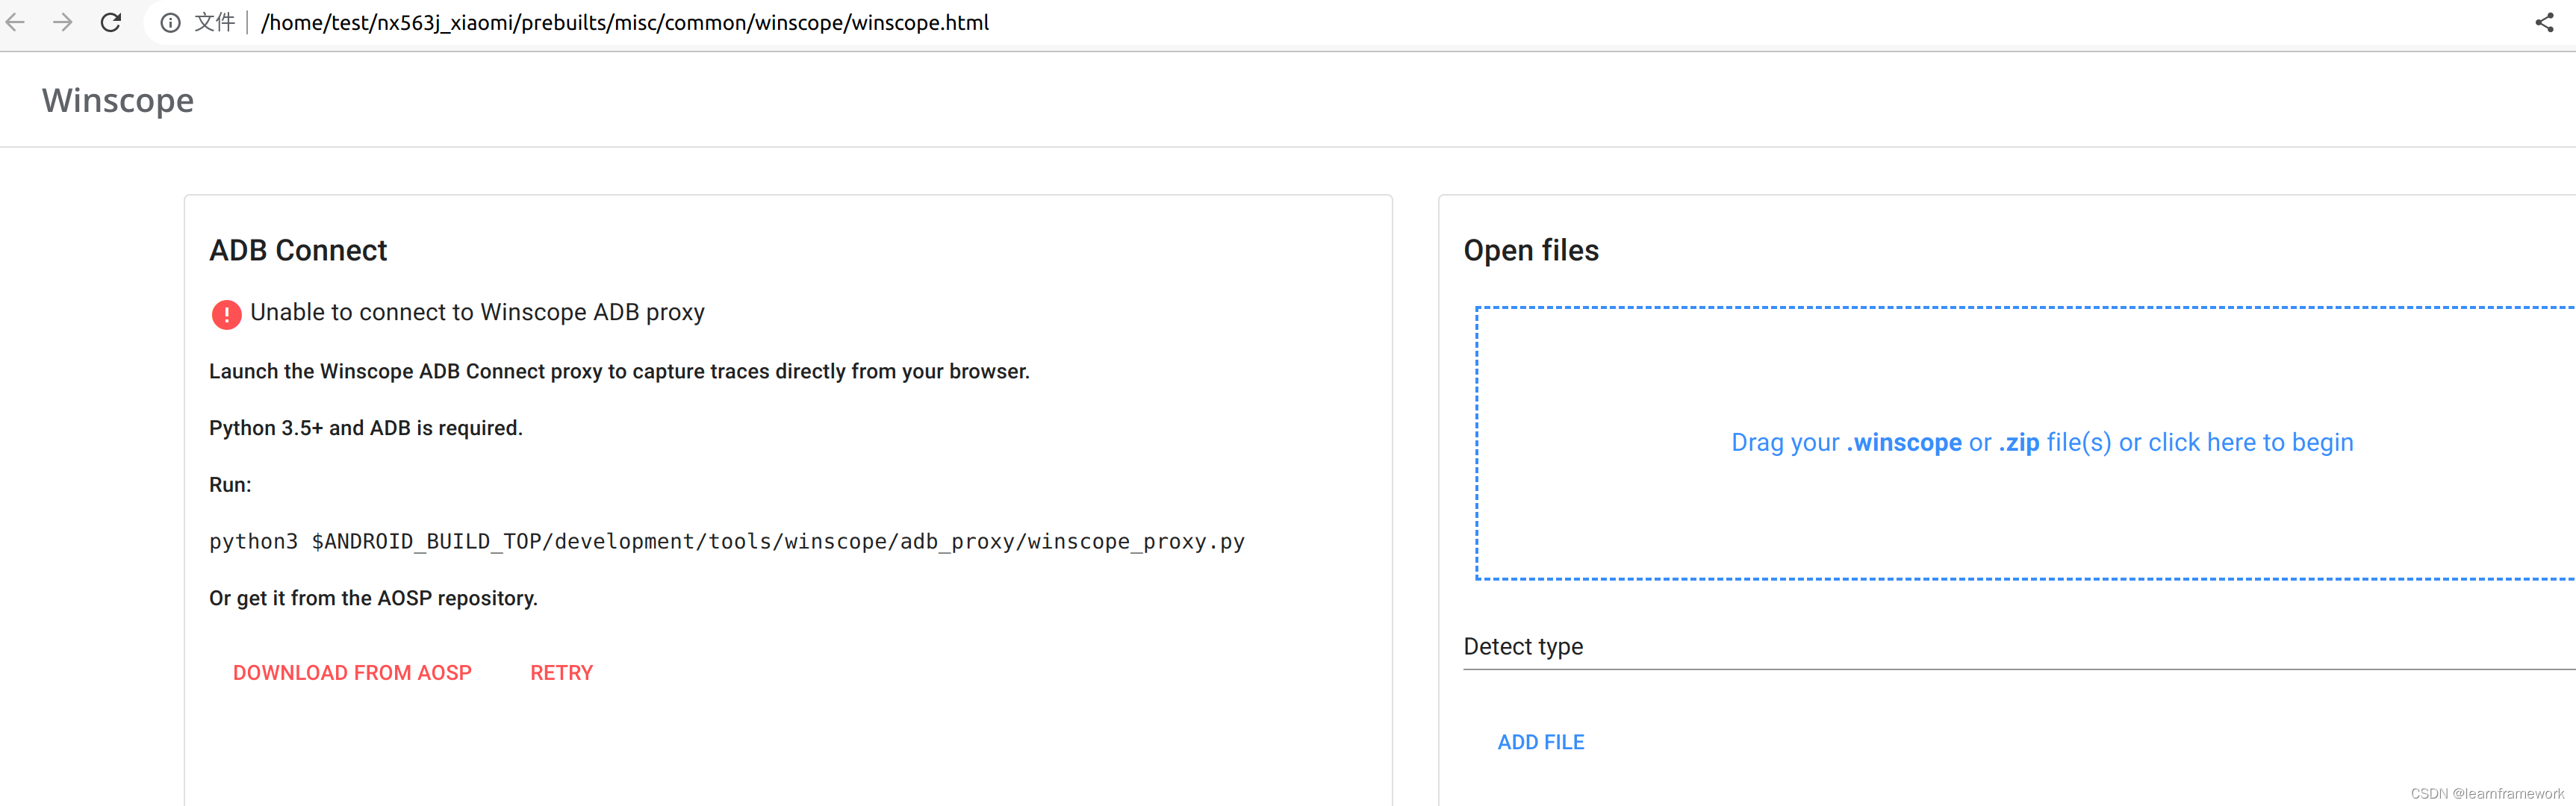Select the python3 winscope_proxy.py command text

tap(727, 541)
